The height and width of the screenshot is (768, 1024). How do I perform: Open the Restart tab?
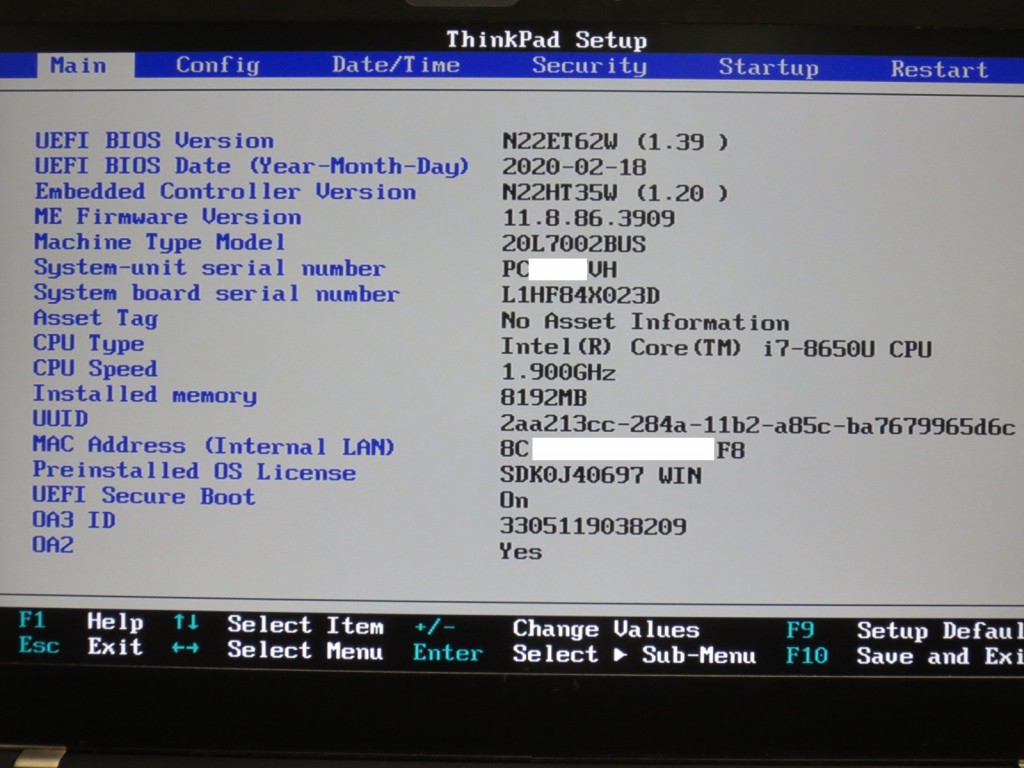(939, 69)
